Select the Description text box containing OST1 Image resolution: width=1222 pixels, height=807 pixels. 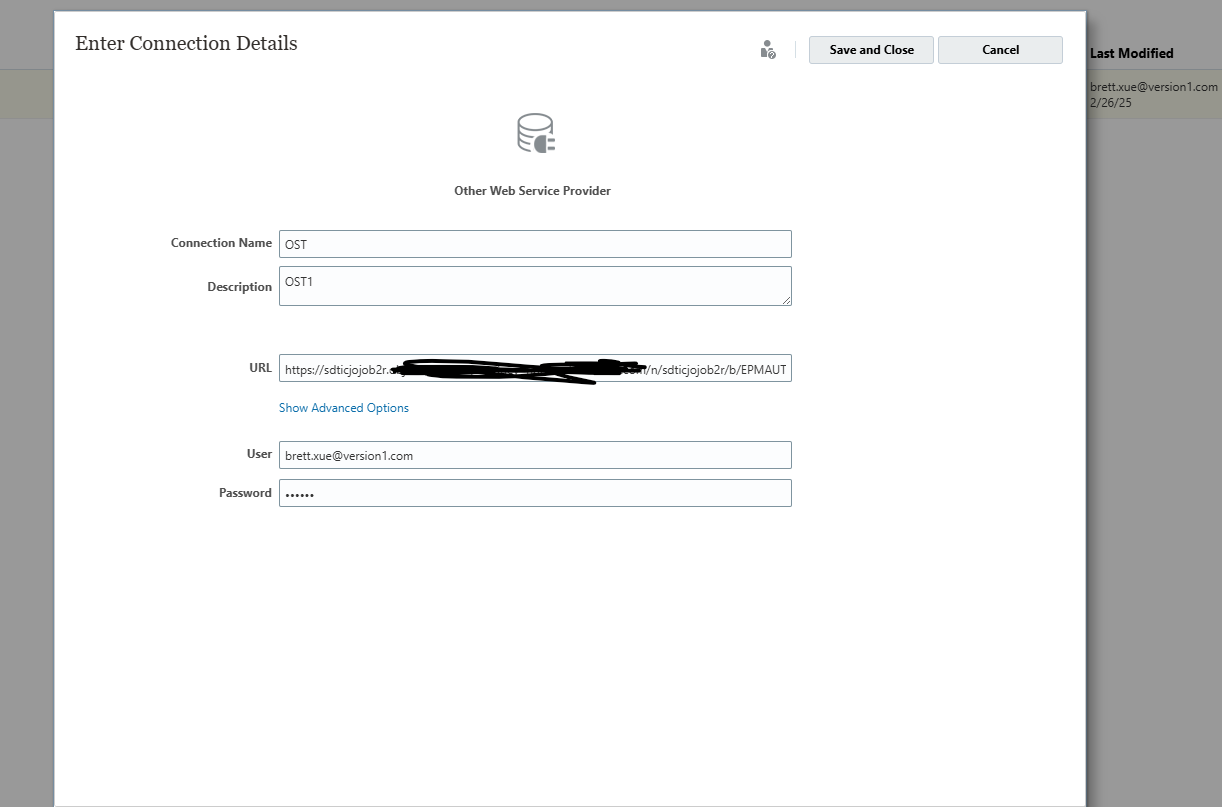[535, 286]
